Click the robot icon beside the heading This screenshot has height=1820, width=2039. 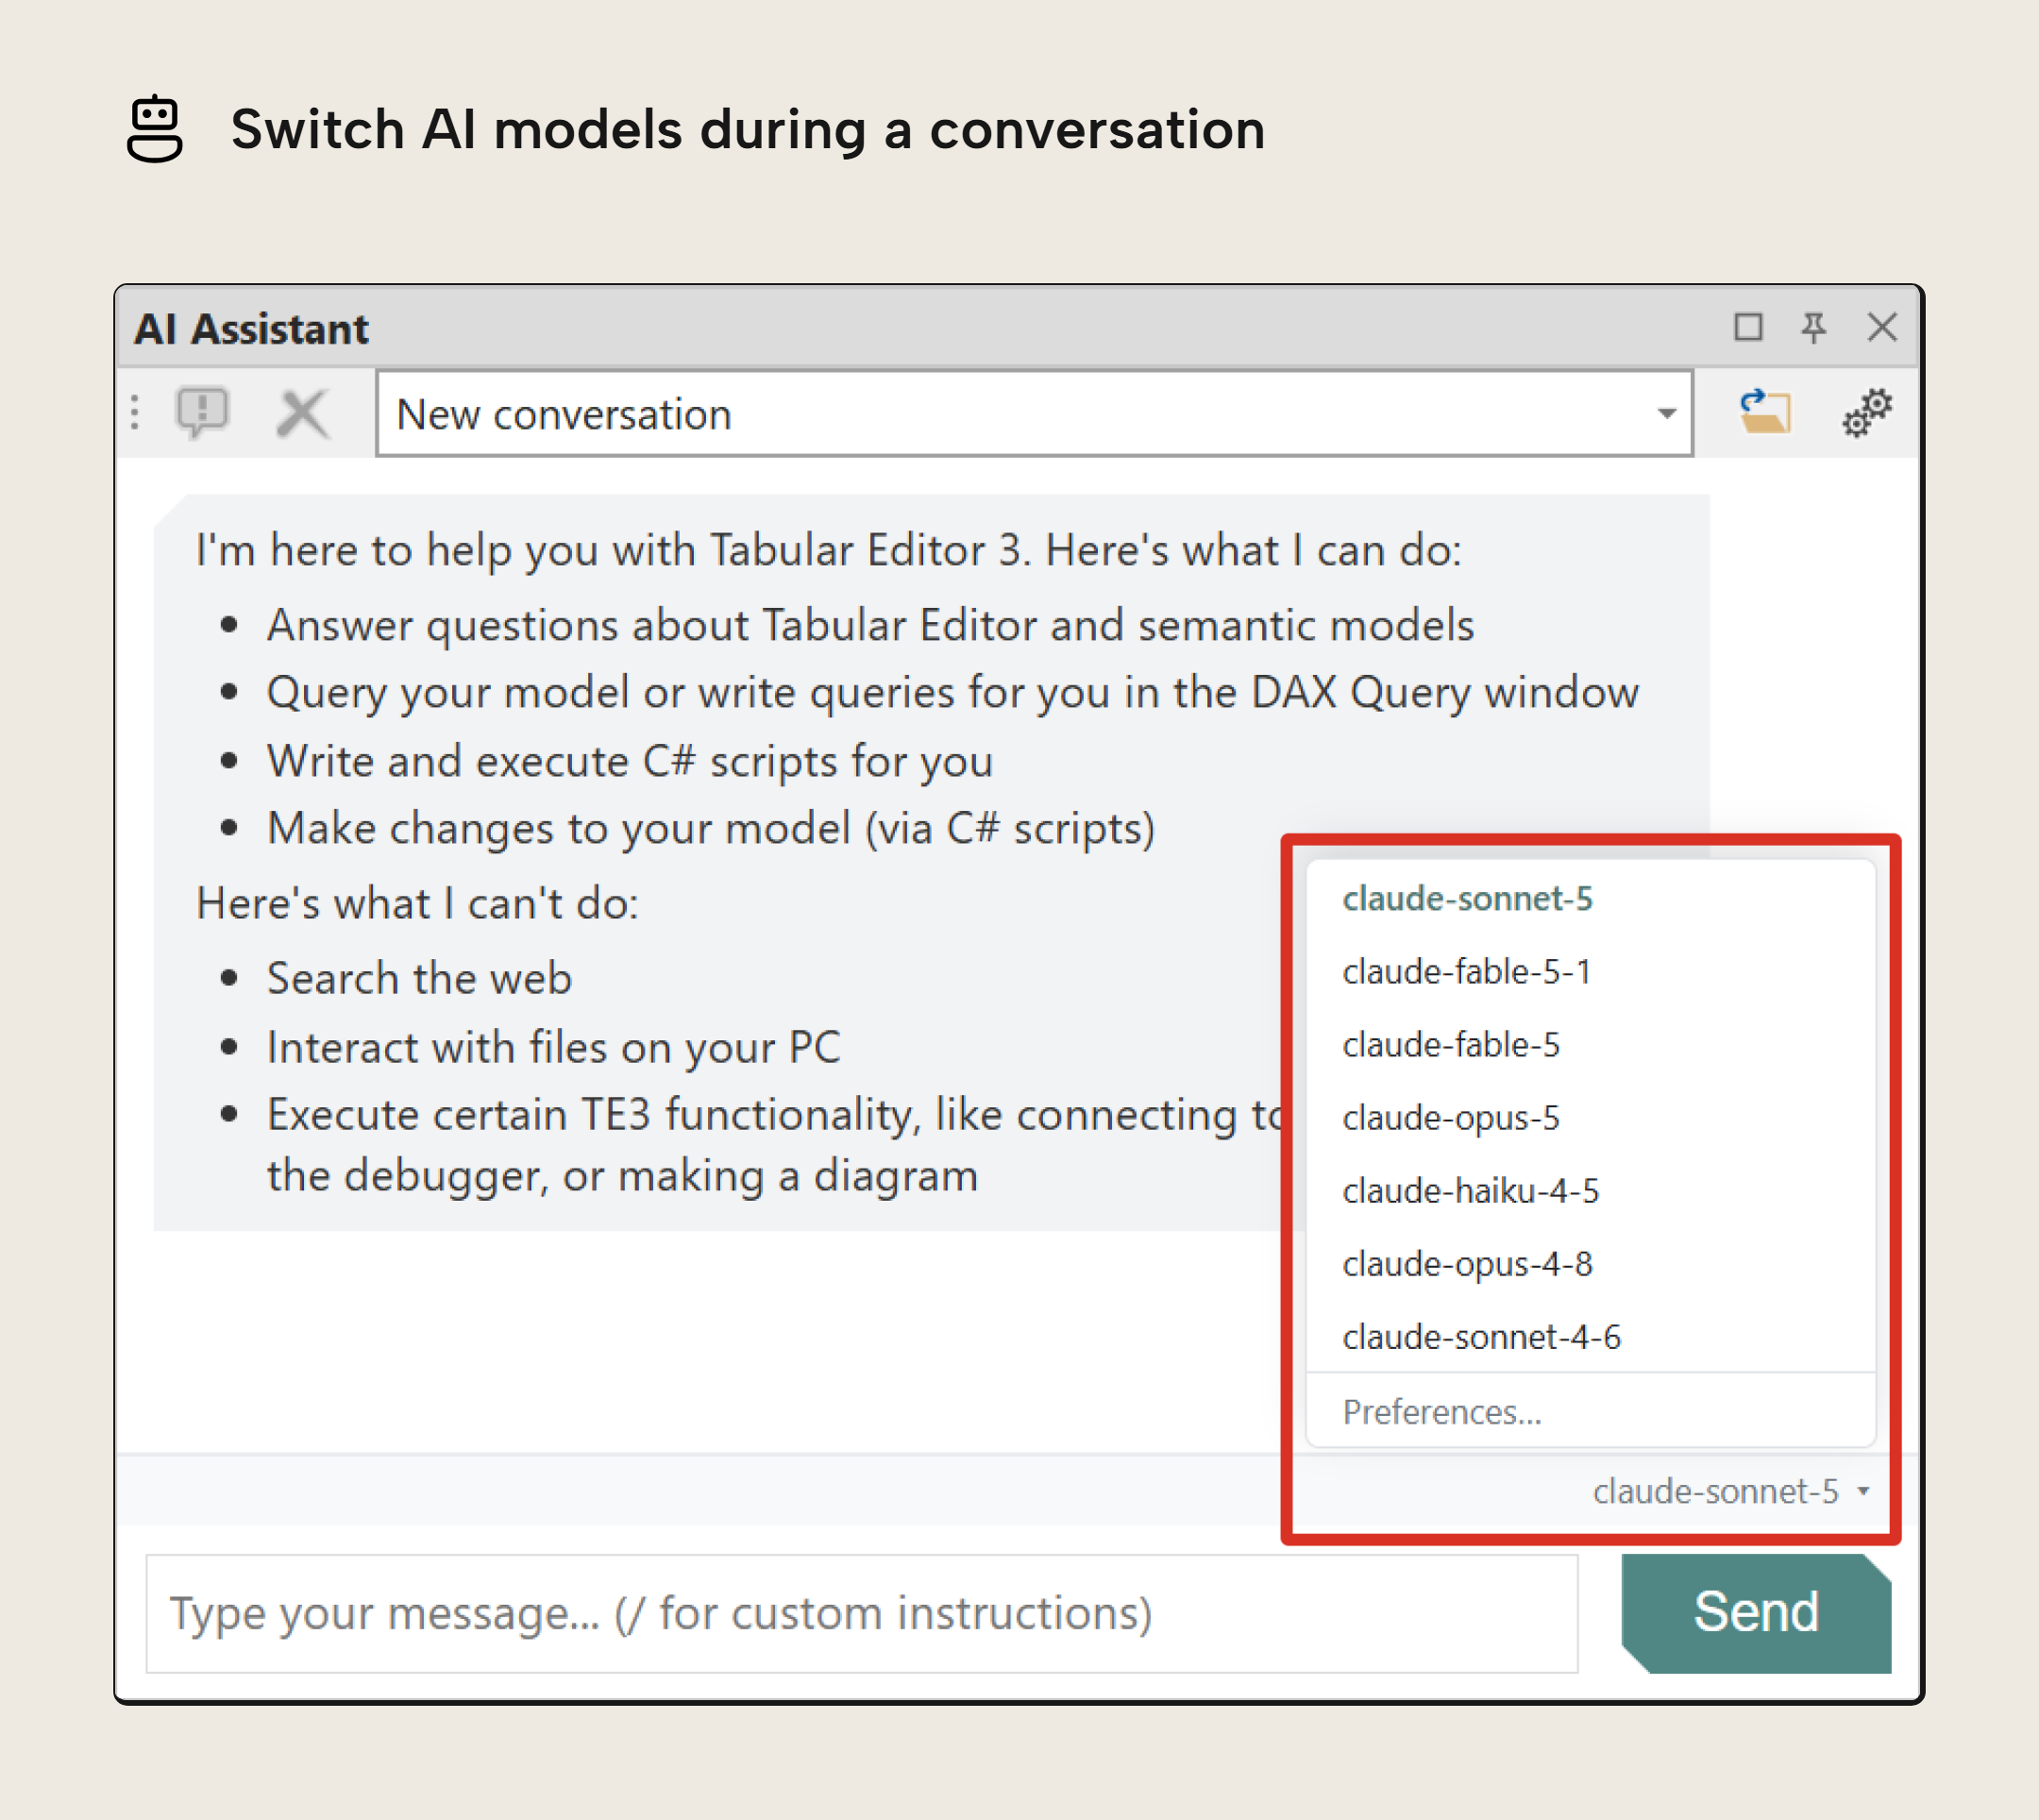tap(155, 128)
